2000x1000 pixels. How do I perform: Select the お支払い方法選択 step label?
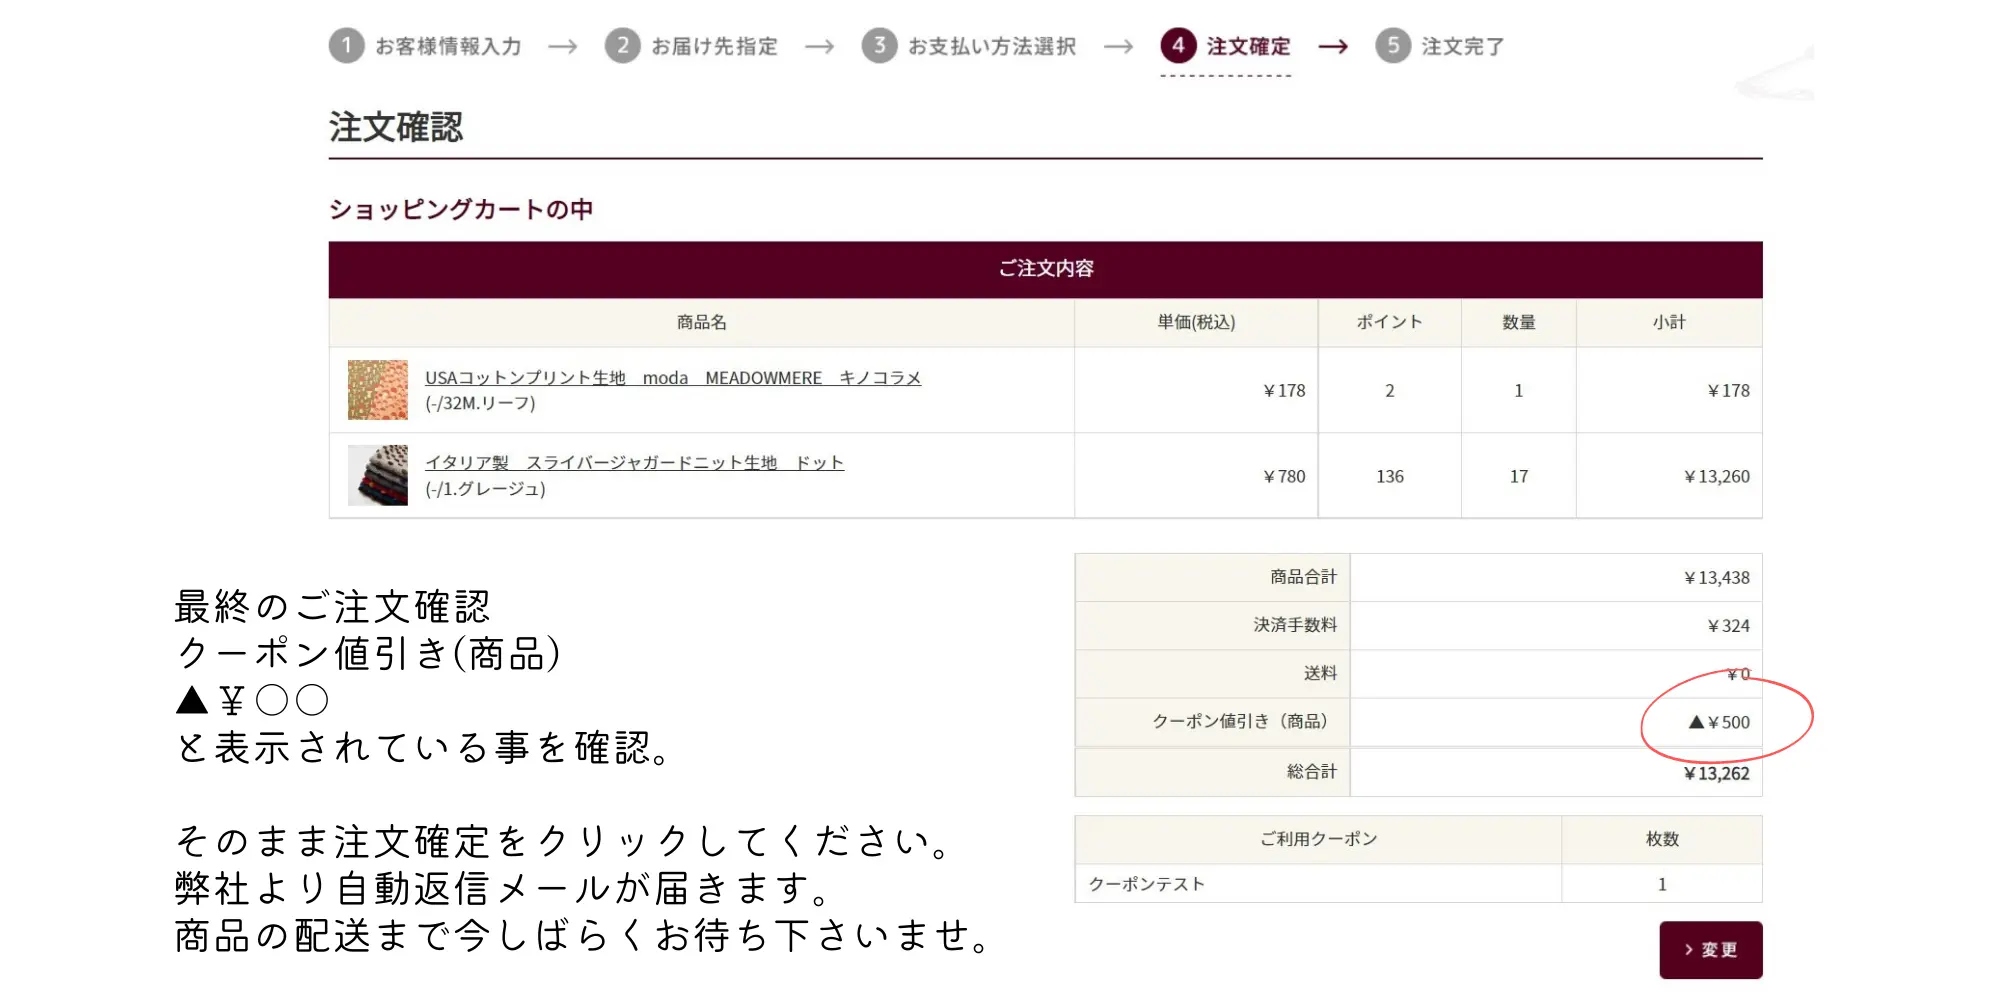991,46
